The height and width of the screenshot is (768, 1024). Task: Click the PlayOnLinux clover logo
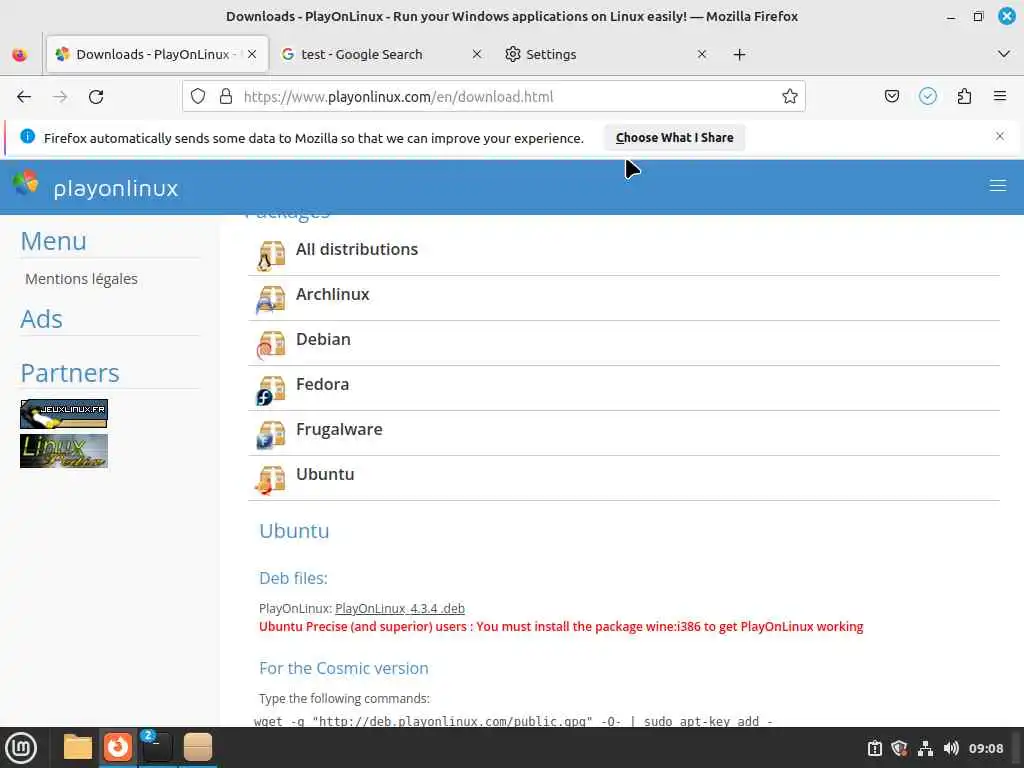click(x=25, y=183)
